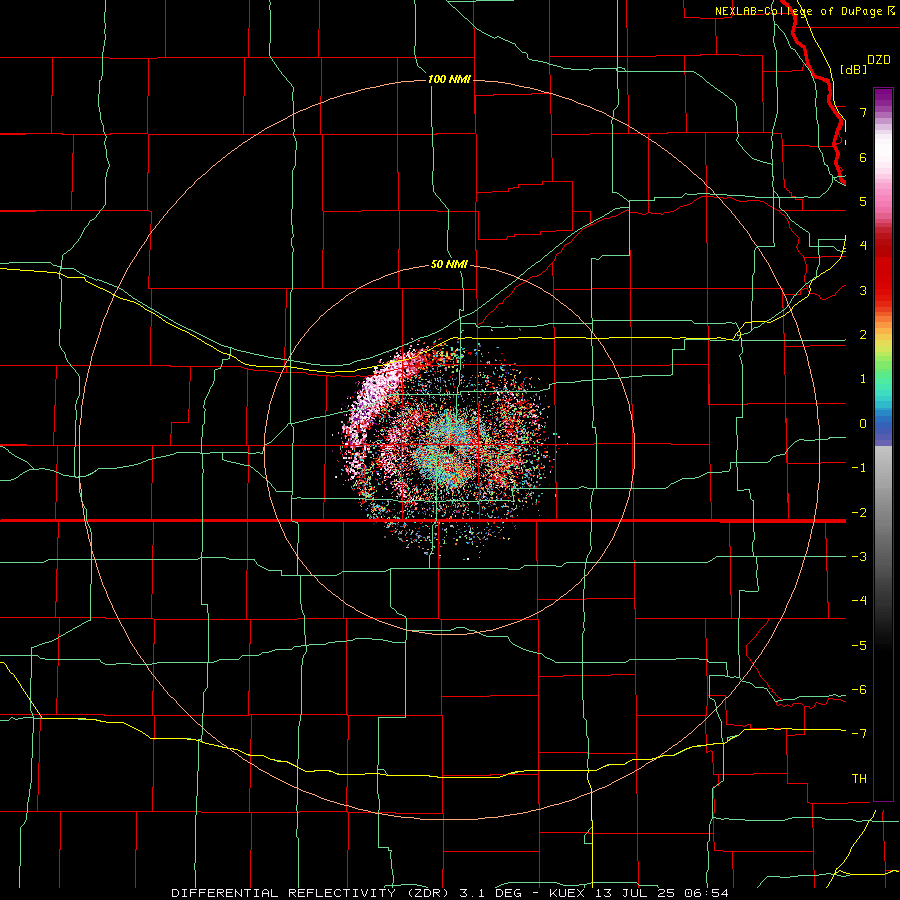Click the KUEX radar site identifier
Image resolution: width=900 pixels, height=900 pixels.
point(566,893)
